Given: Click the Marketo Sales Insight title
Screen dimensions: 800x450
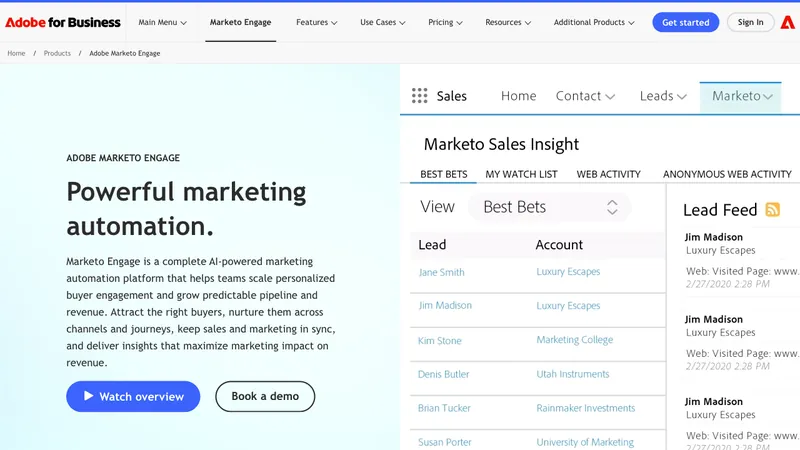Looking at the screenshot, I should click(501, 144).
